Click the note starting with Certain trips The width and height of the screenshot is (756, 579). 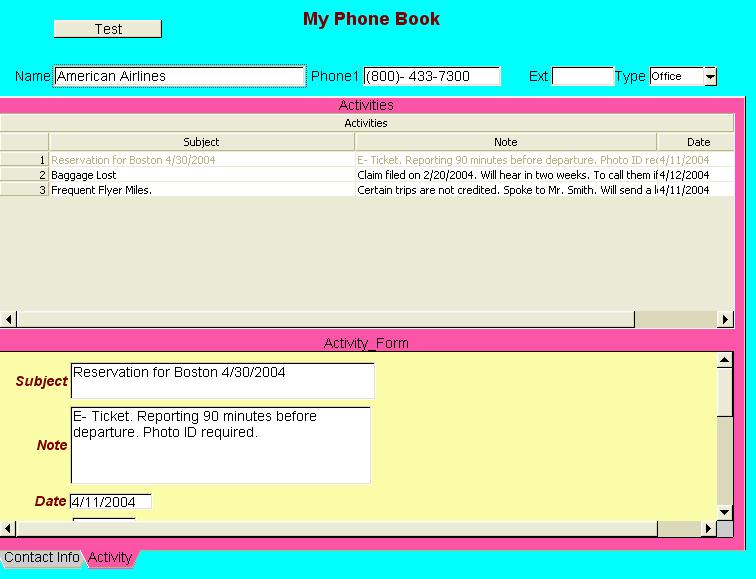[506, 190]
